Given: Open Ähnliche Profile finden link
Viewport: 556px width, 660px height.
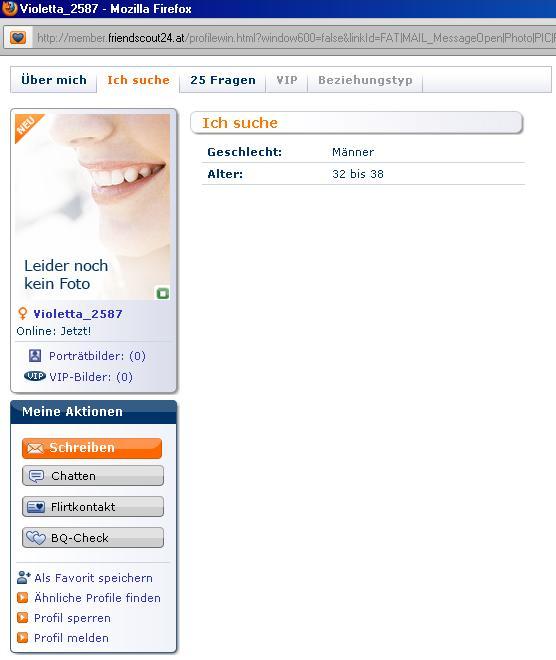Looking at the screenshot, I should [97, 598].
